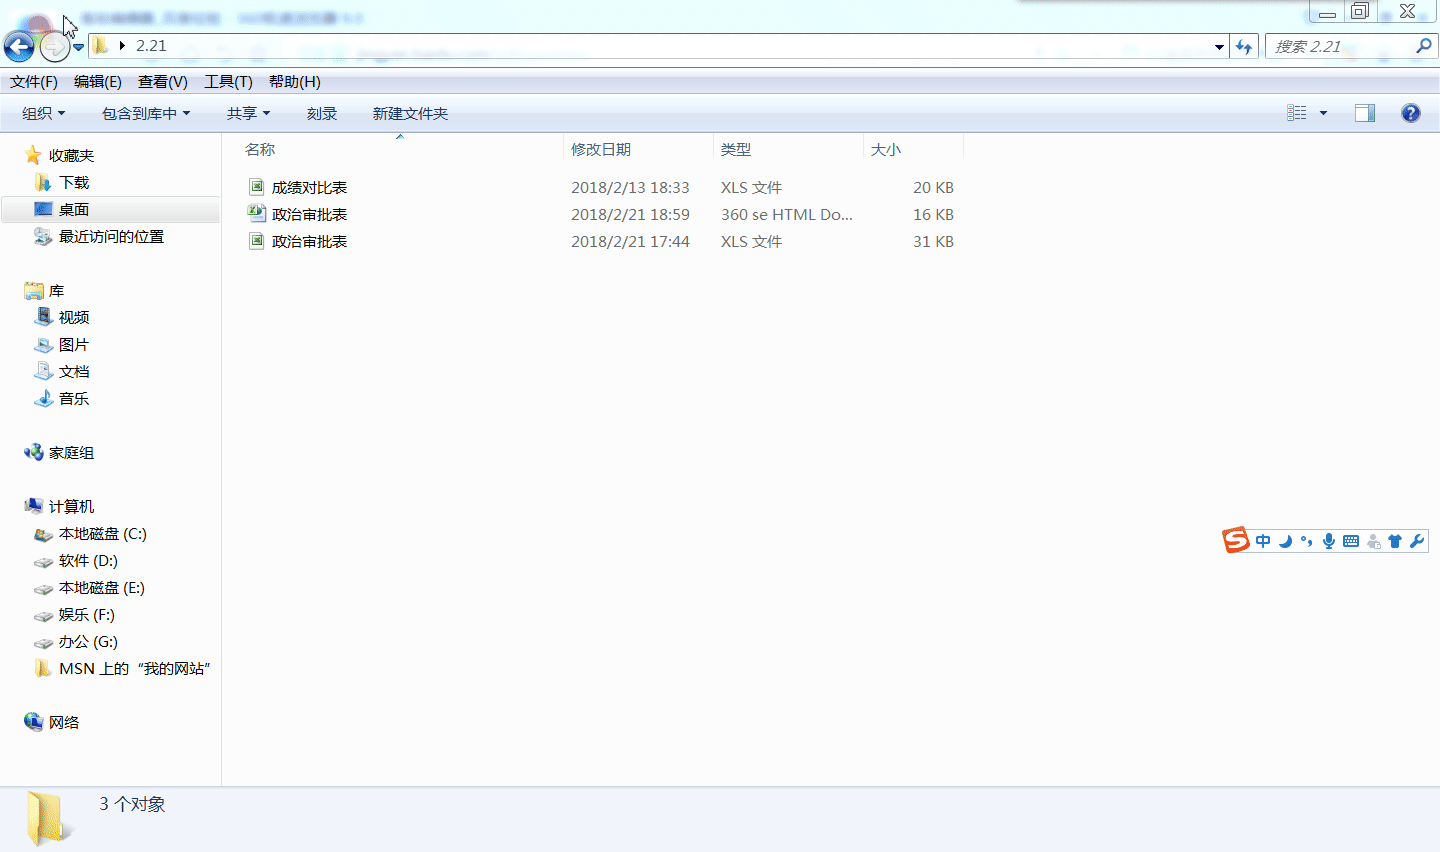
Task: Select 家庭组 in sidebar
Action: (71, 453)
